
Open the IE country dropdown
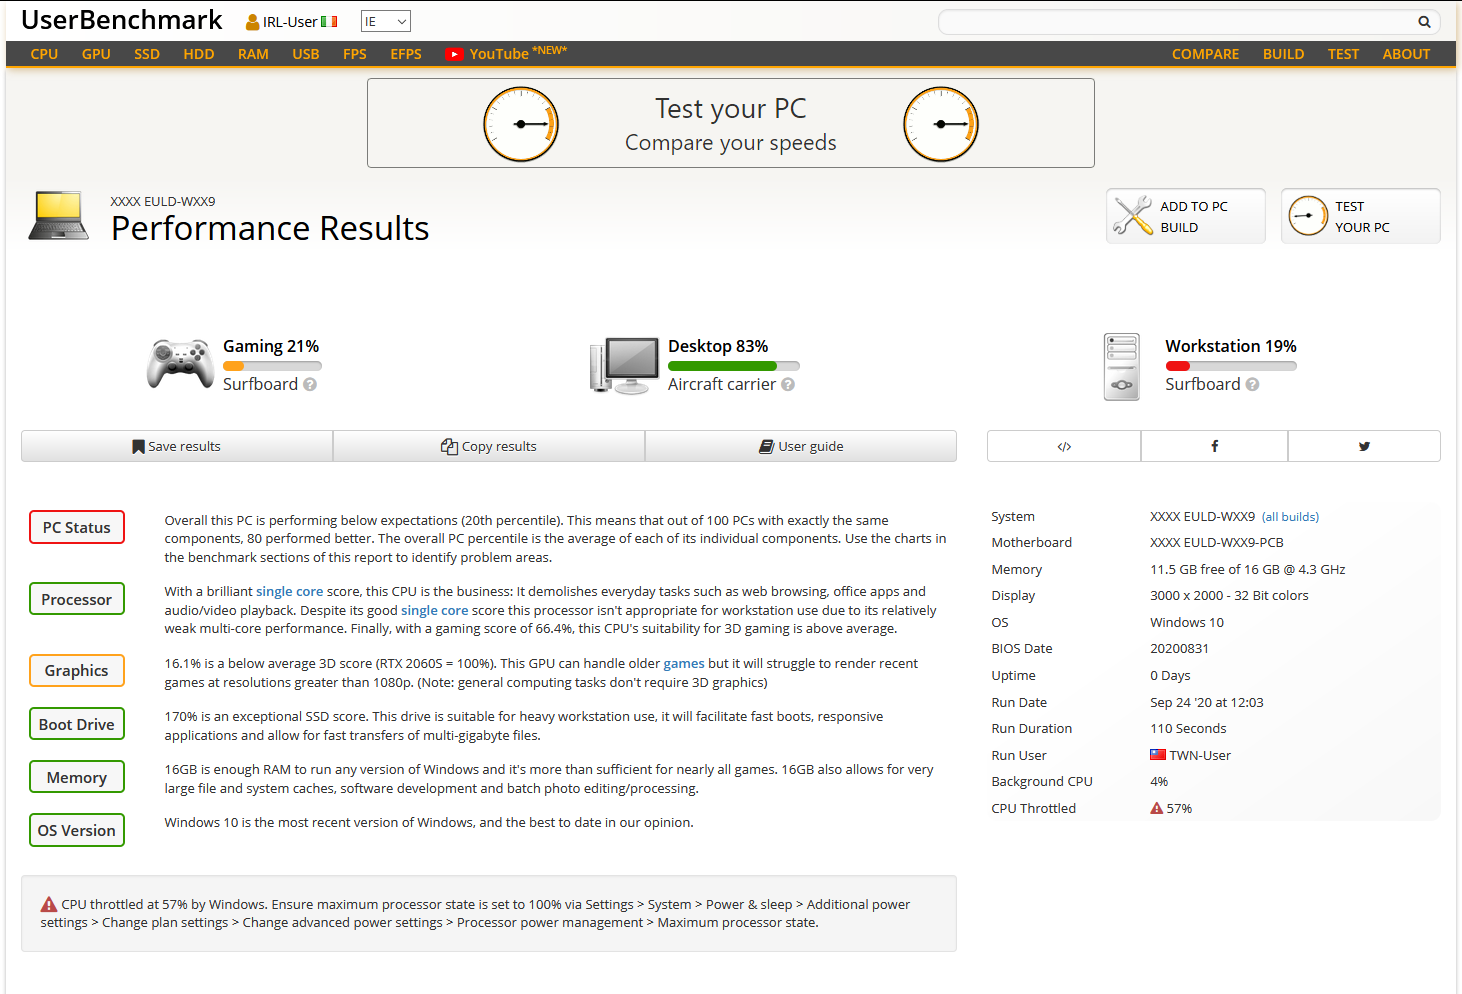pyautogui.click(x=386, y=22)
